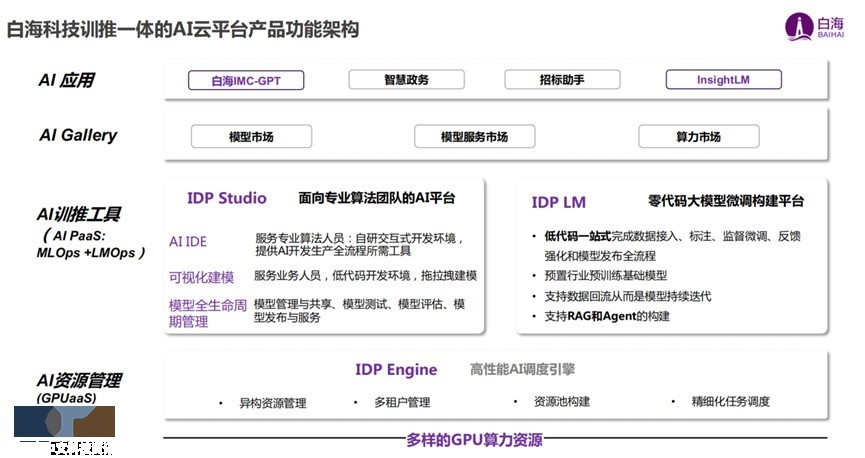Click the bullet 支持RAG和Agent的构建

tap(607, 316)
